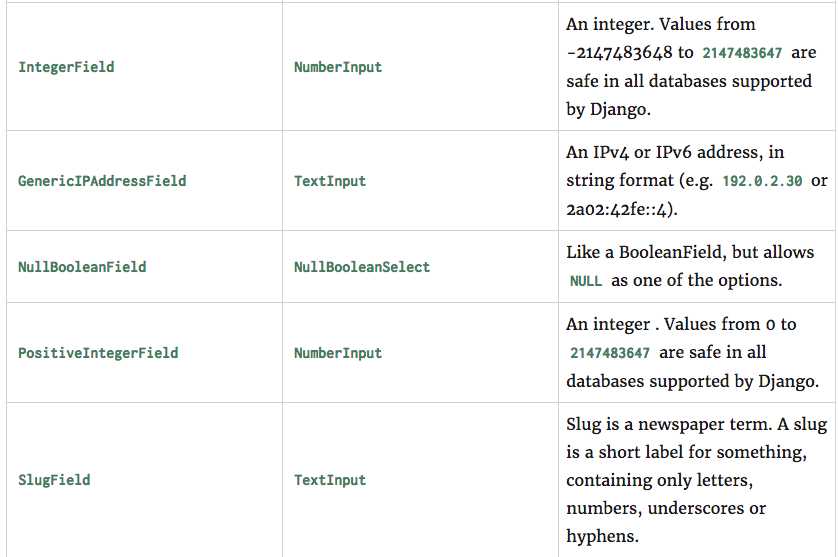Click the 'Like a BooleanField' description
Viewport: 839px width, 557px height.
pos(646,252)
